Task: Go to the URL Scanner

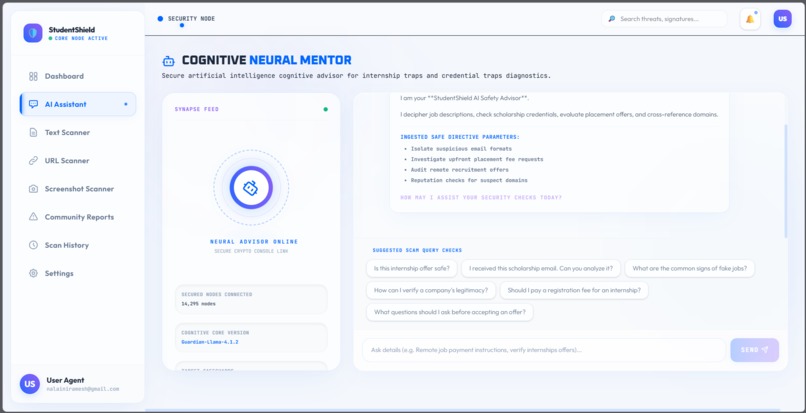Action: 78,160
